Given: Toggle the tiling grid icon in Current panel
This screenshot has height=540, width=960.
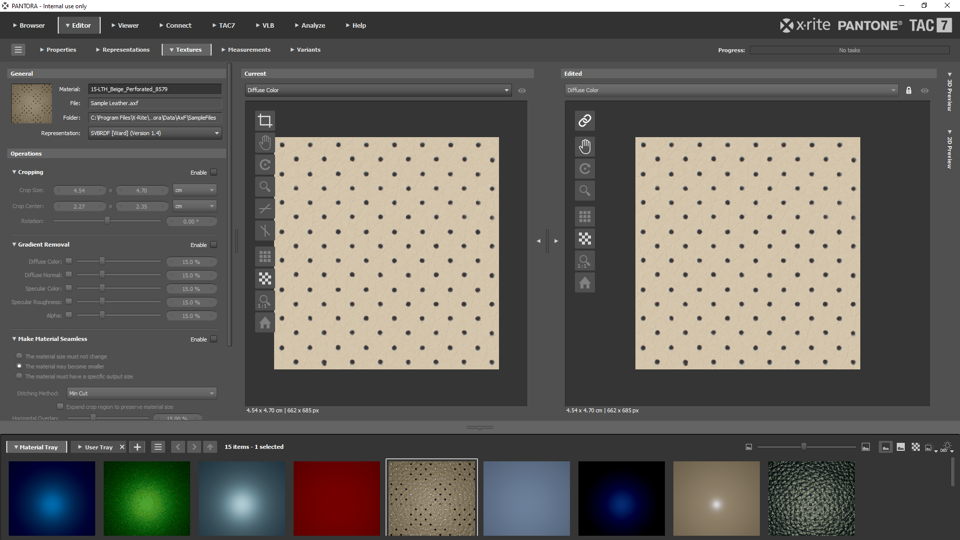Looking at the screenshot, I should (265, 256).
